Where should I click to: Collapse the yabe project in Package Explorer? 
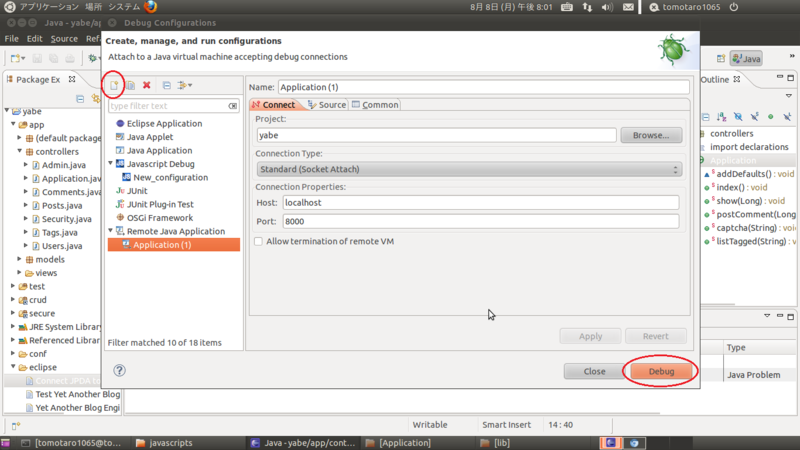[7, 111]
